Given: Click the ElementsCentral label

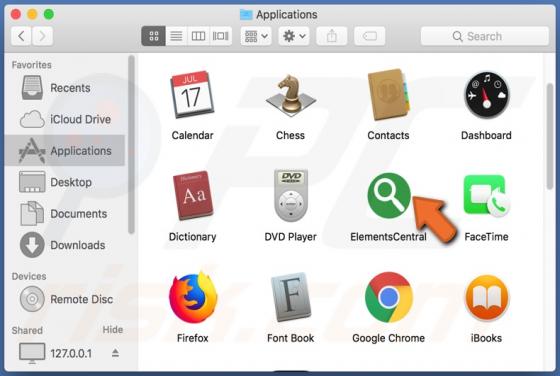Looking at the screenshot, I should pyautogui.click(x=389, y=237).
